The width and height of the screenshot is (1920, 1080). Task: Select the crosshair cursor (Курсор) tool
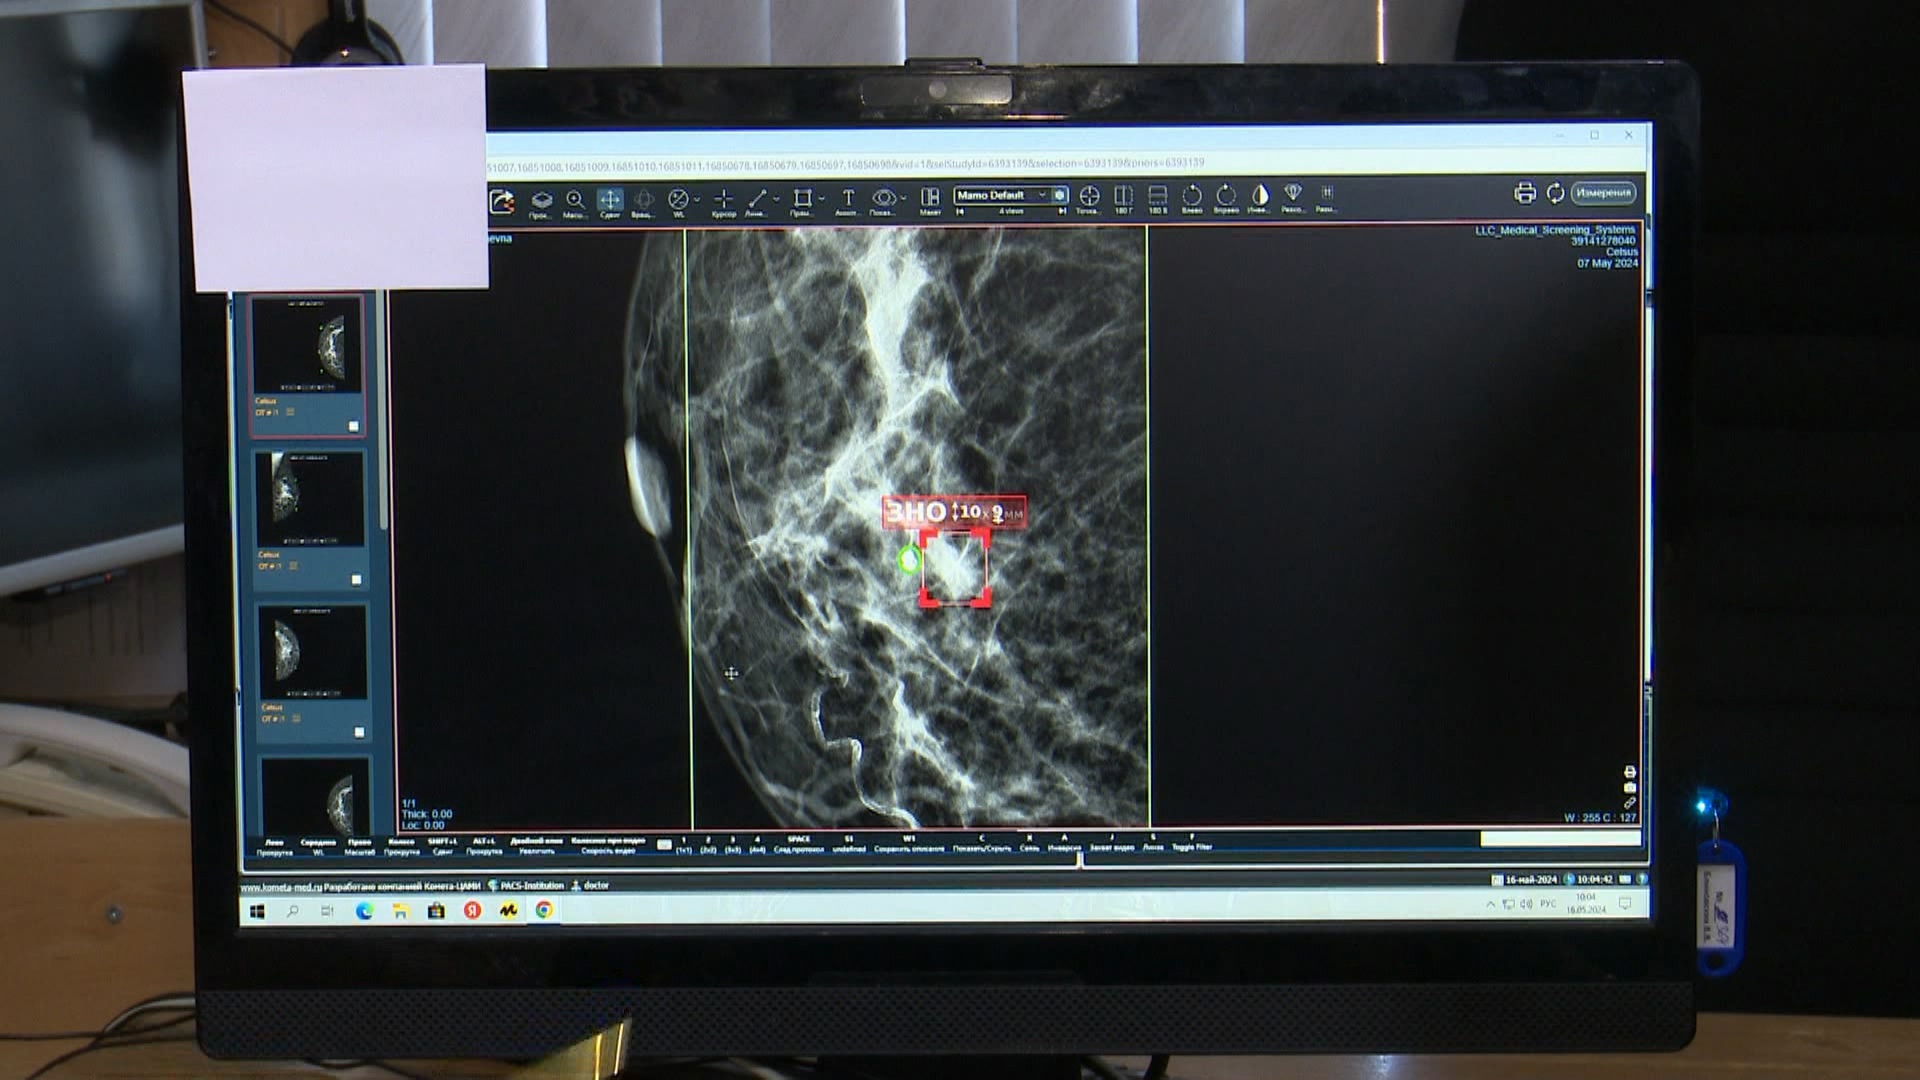point(723,198)
